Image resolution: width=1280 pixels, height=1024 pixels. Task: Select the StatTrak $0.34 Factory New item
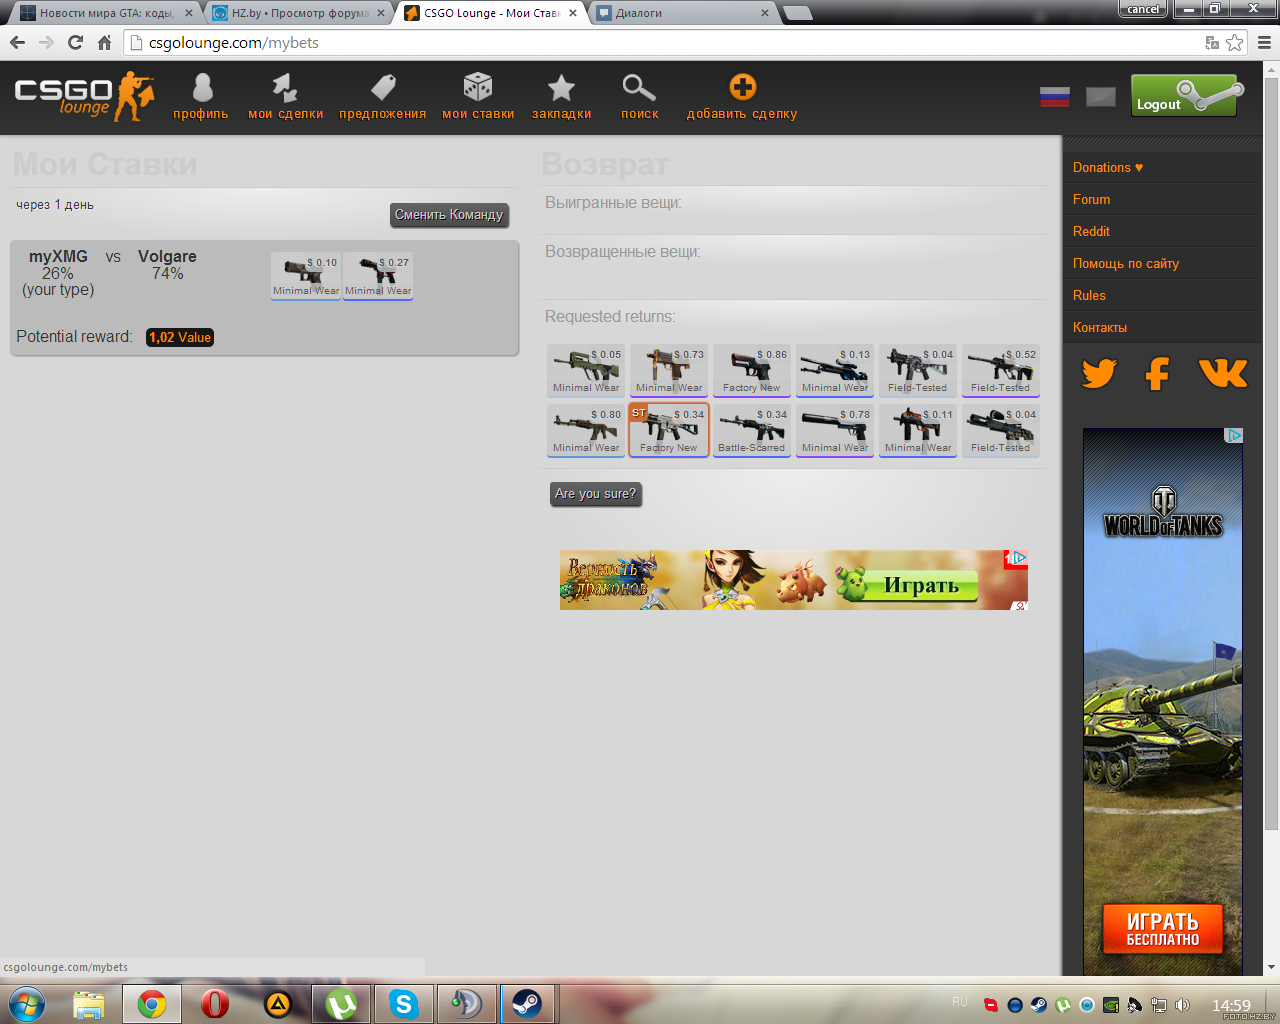click(x=669, y=430)
